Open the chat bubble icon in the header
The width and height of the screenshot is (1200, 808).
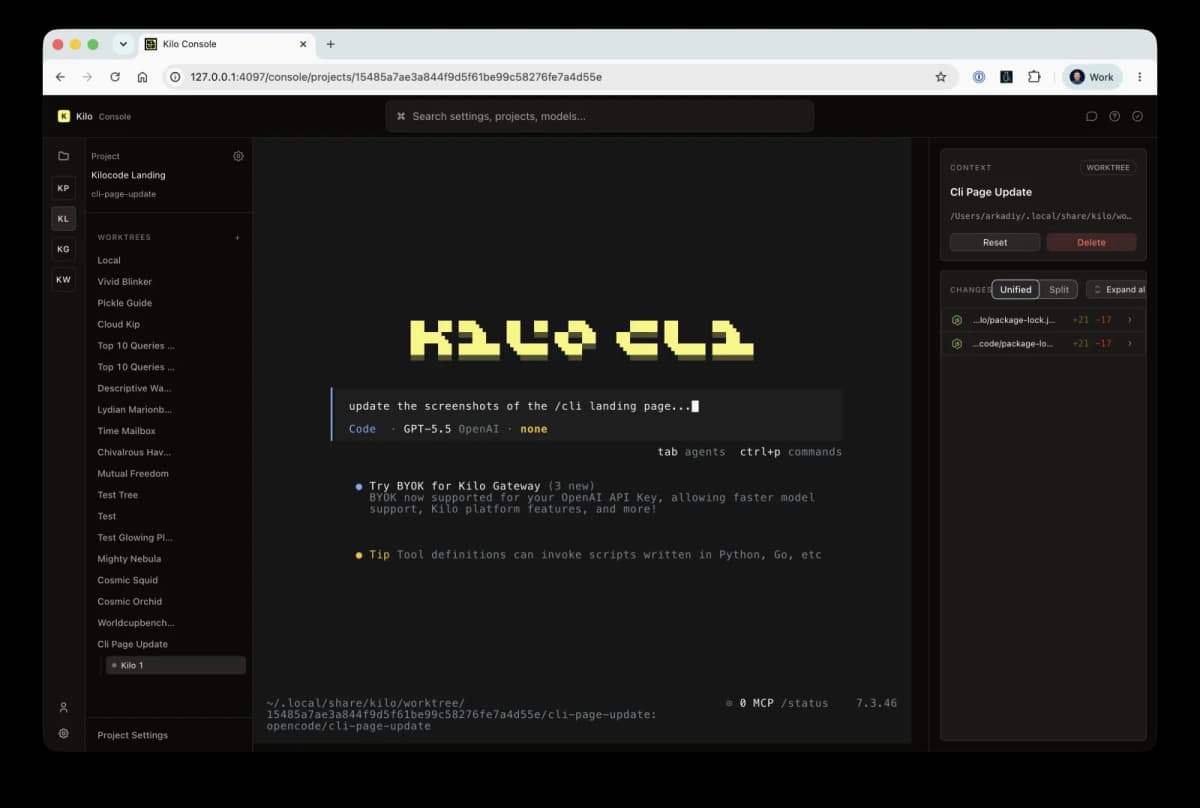[1092, 116]
